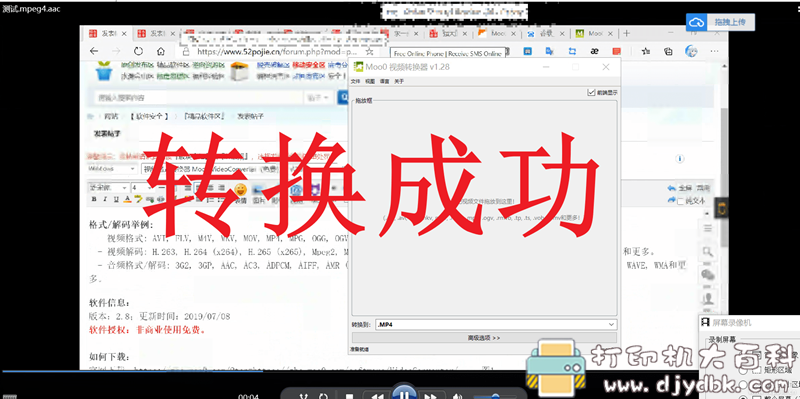Screen dimensions: 800x399
Task: Stop playback with the square stop button
Action: 349,396
